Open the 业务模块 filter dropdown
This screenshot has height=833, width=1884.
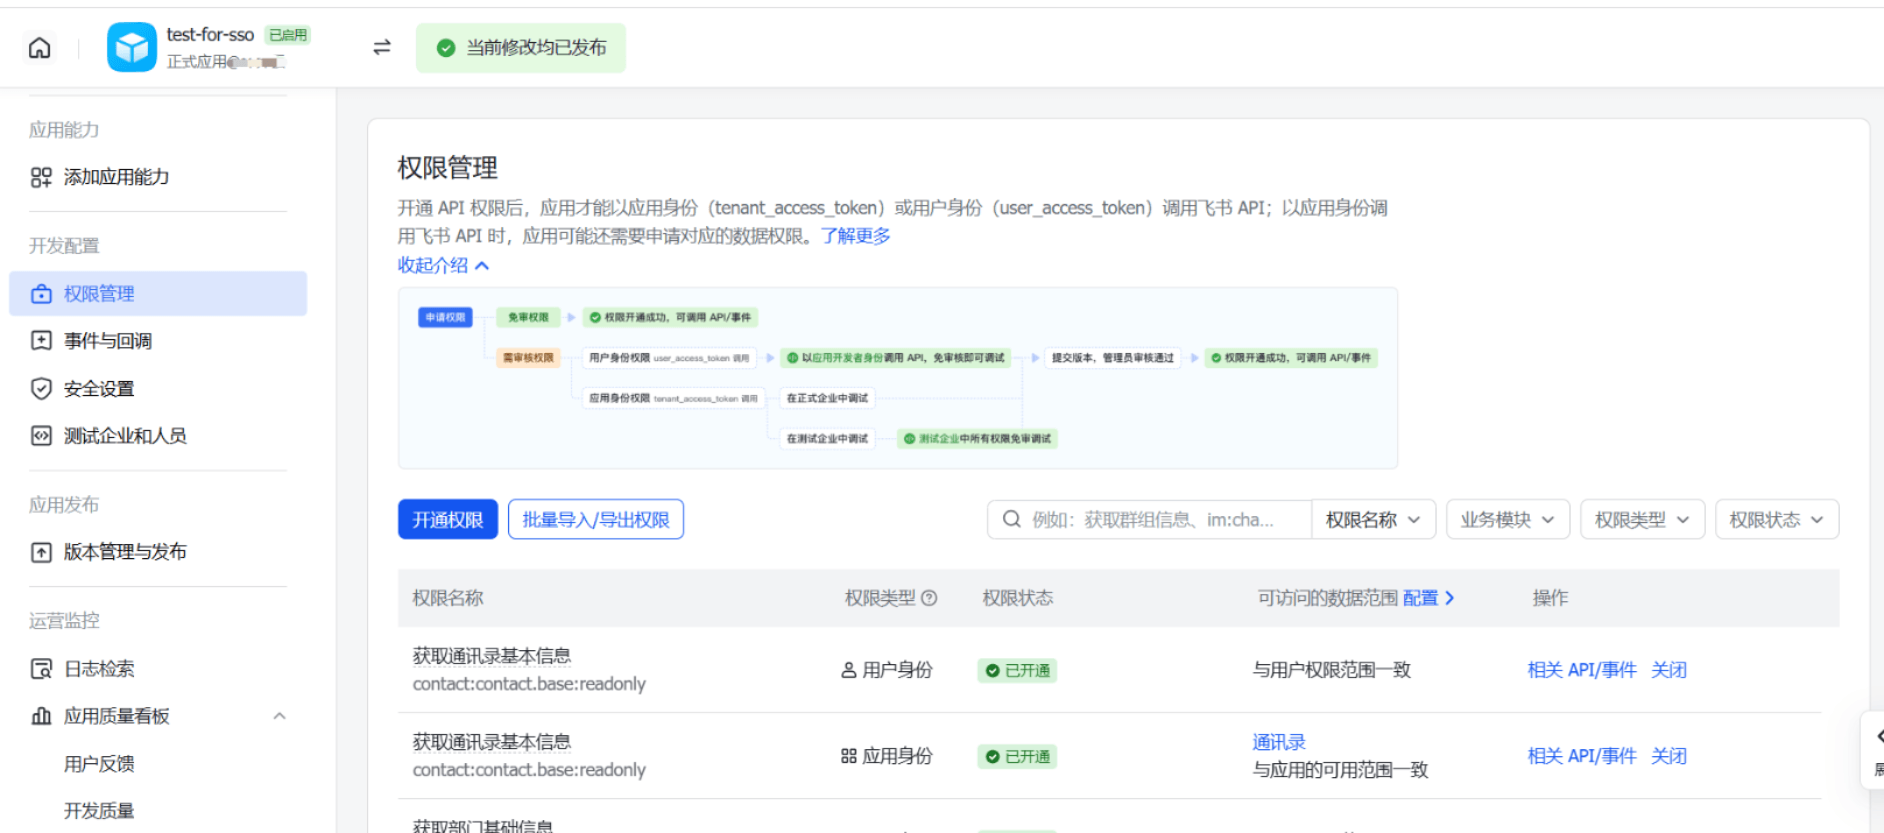tap(1507, 520)
